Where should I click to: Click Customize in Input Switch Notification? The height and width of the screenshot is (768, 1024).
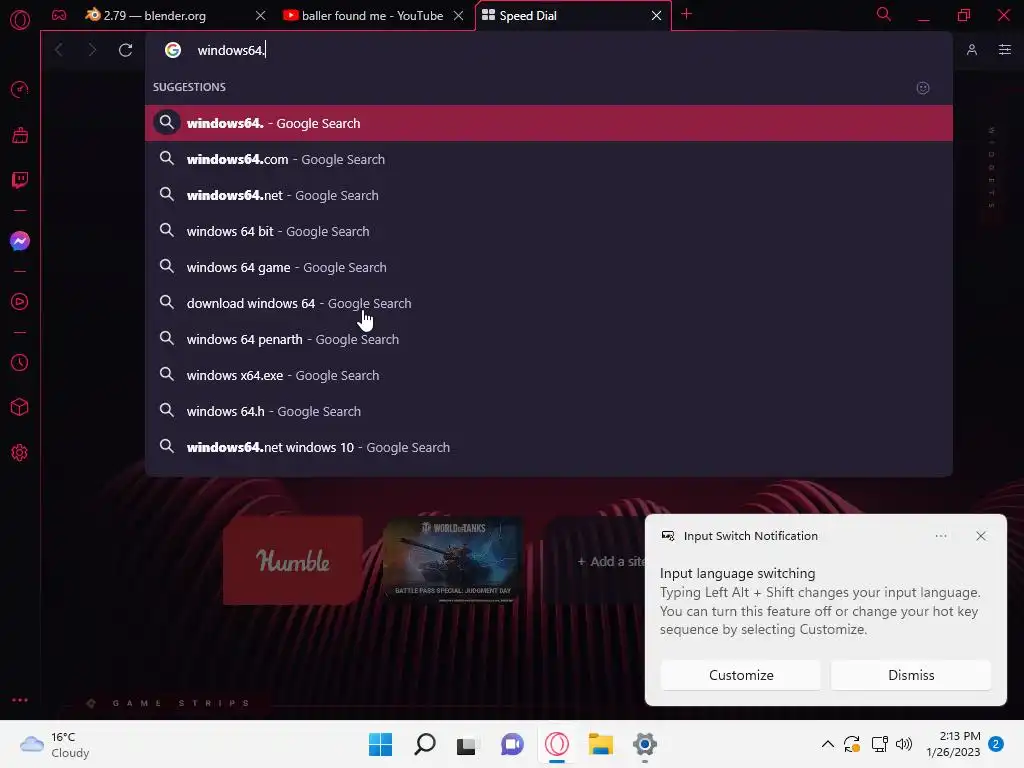pyautogui.click(x=741, y=675)
